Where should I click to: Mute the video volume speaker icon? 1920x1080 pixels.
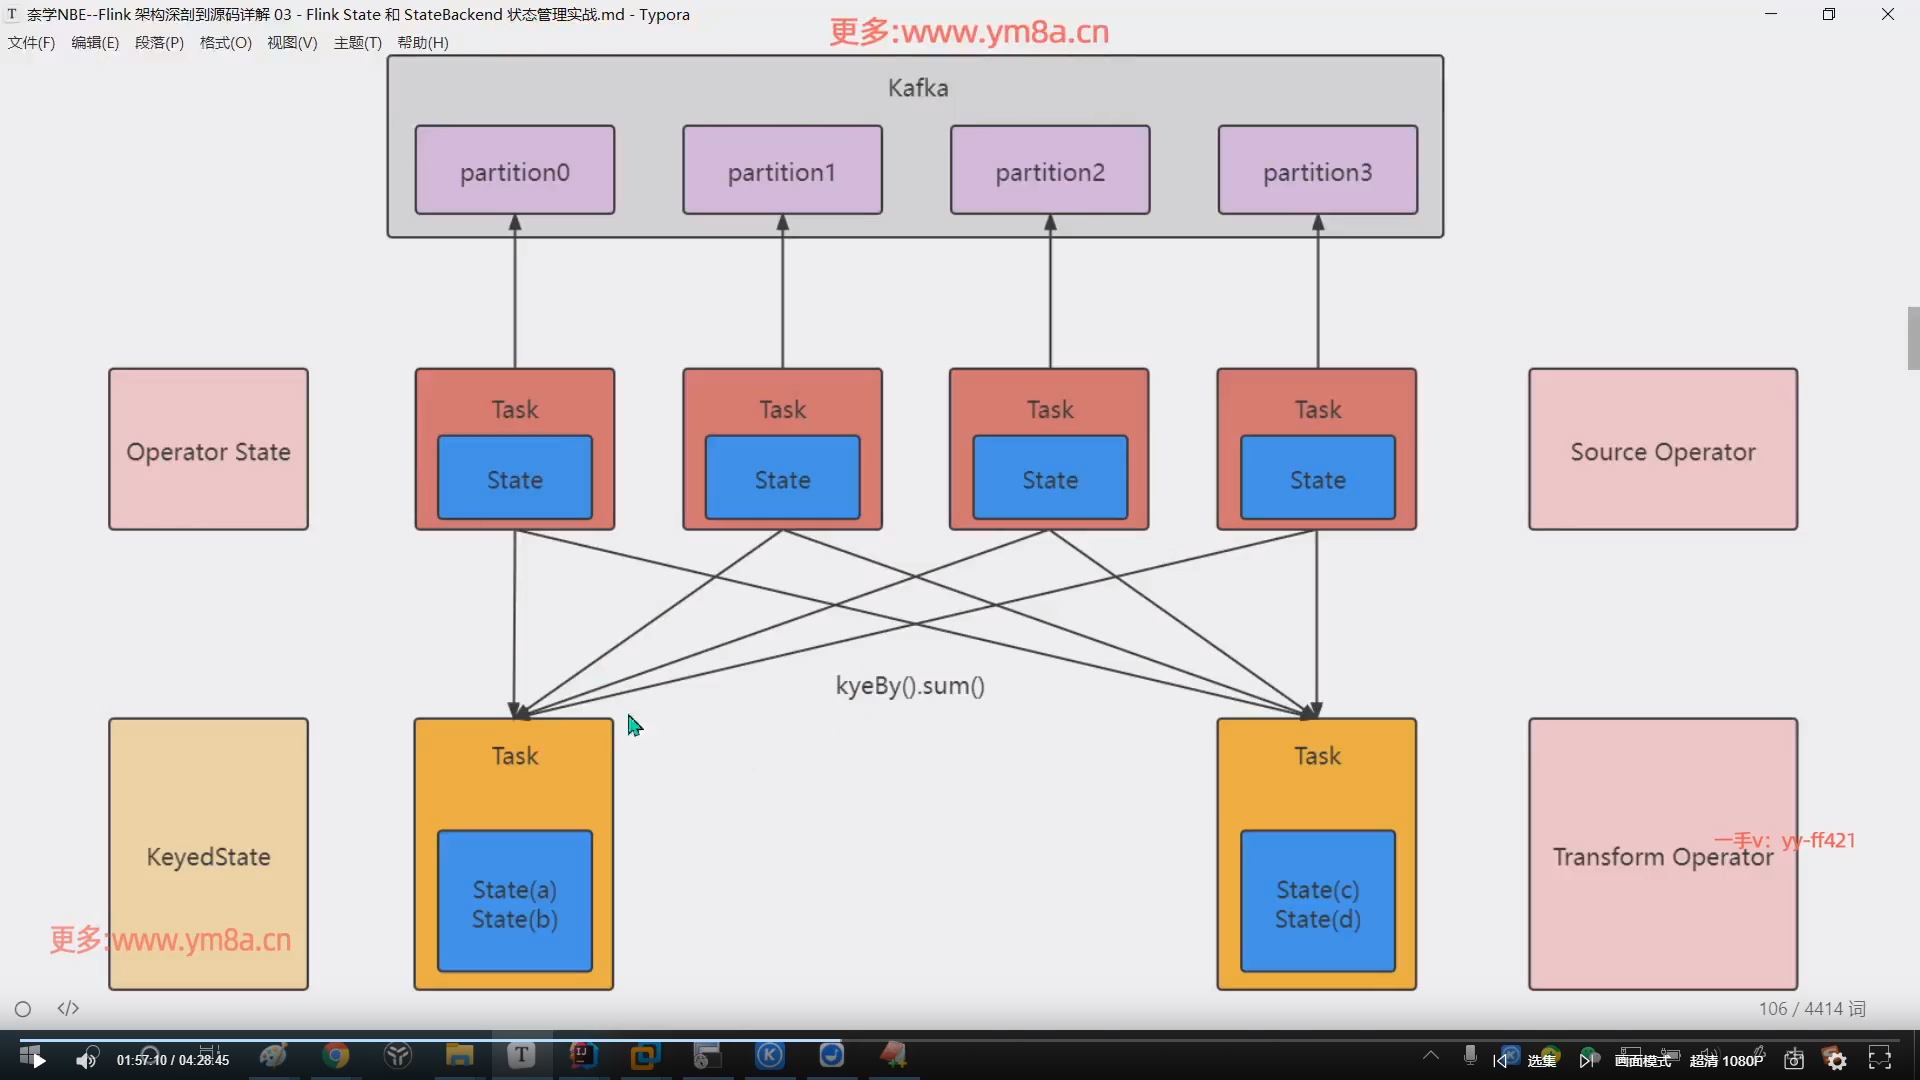tap(87, 1060)
